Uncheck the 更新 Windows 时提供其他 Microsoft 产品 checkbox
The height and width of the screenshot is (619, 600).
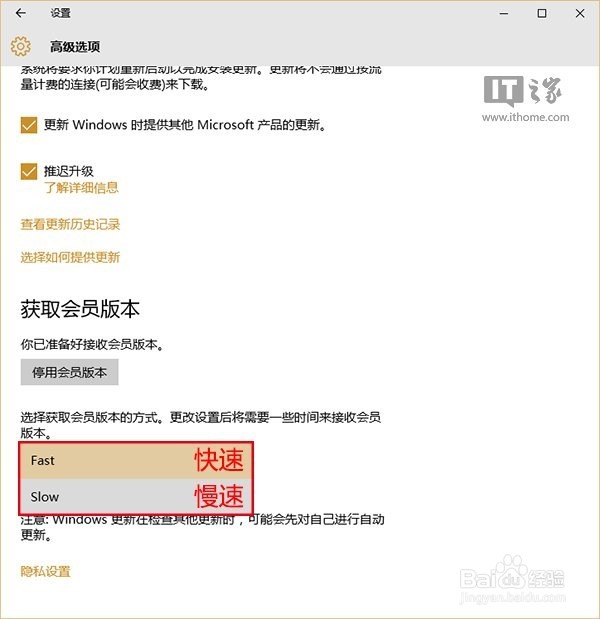point(29,125)
